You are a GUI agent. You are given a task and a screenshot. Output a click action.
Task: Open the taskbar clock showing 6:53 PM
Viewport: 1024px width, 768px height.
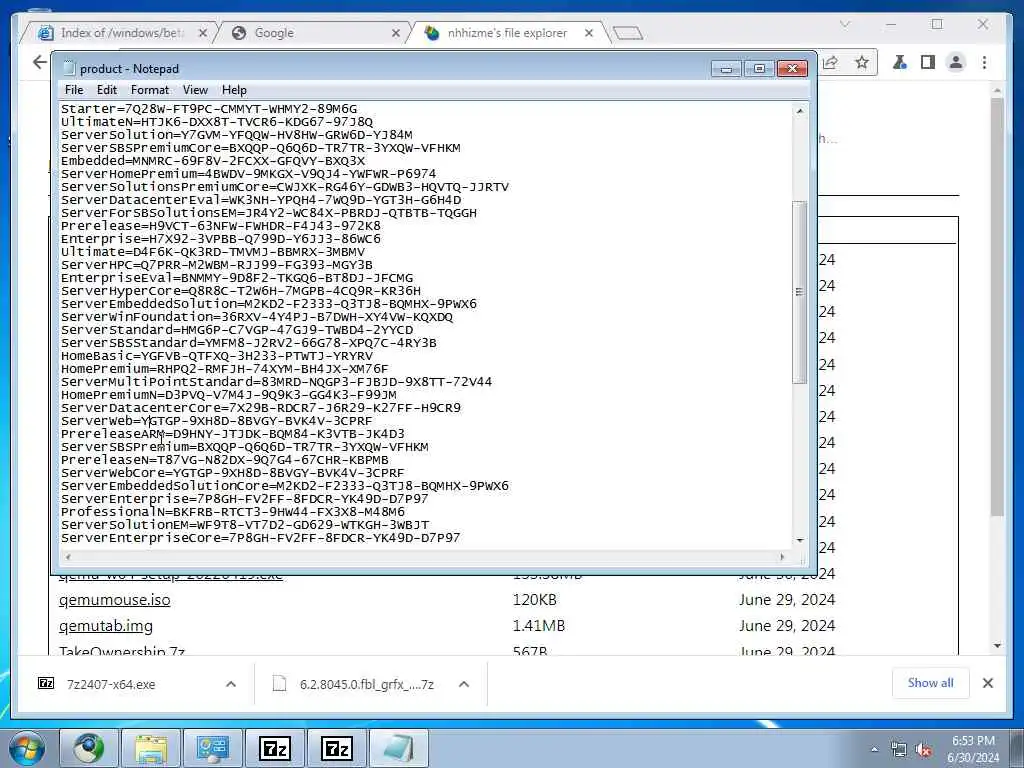973,749
